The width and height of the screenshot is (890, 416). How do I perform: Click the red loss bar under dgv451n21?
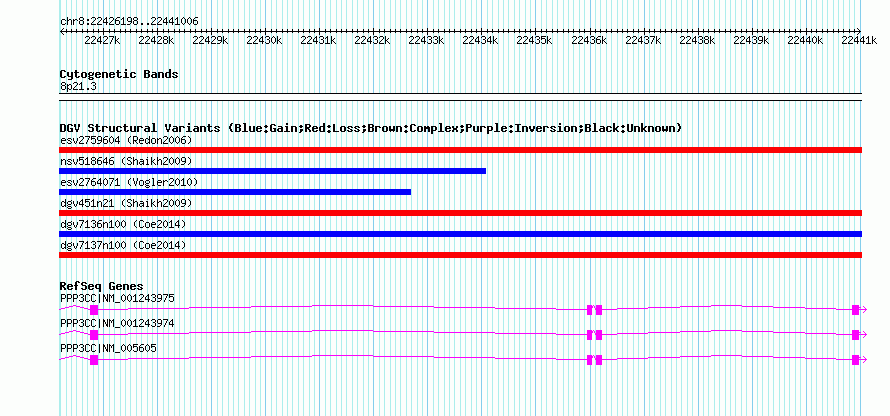point(460,213)
